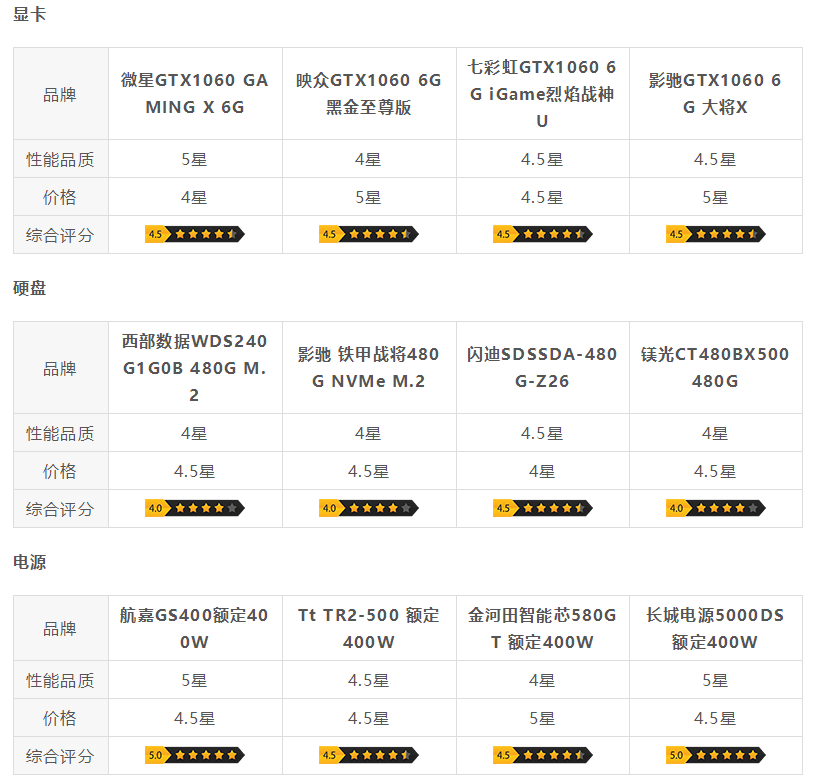Click the 闪迪SDSSDA-480G-Z26 cell
Viewport: 813px width, 781px height.
(x=542, y=368)
